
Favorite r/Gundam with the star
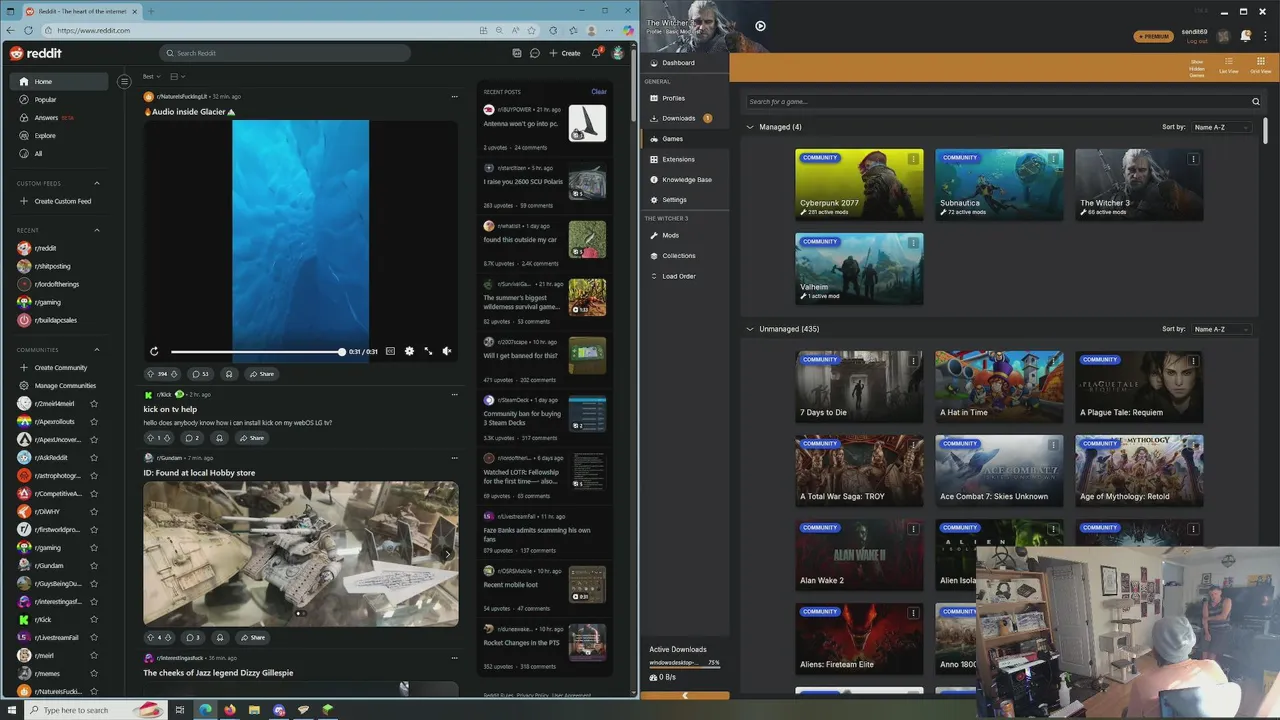[94, 566]
